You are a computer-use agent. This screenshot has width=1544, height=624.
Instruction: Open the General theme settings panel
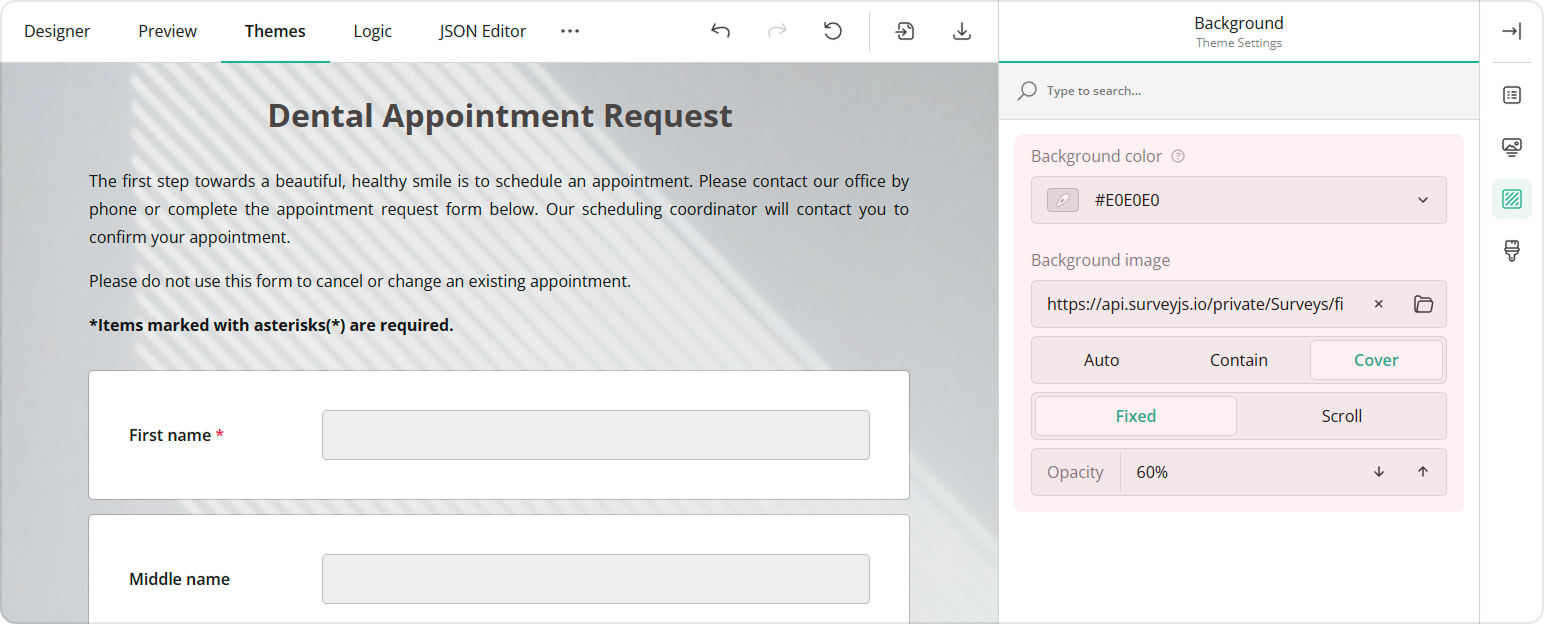coord(1511,95)
